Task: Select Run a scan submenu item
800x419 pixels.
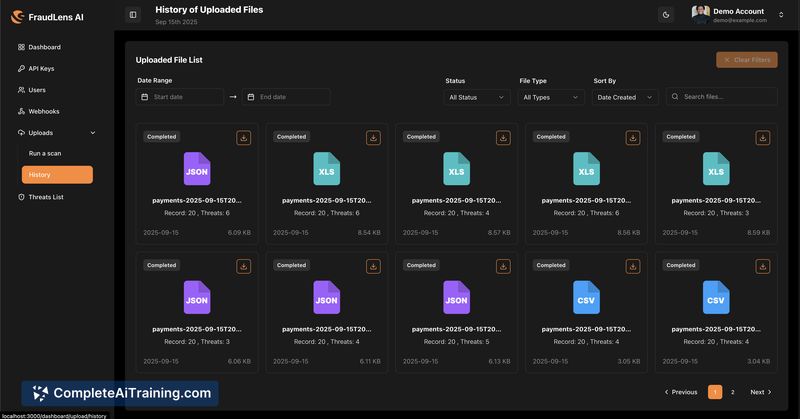Action: (x=45, y=153)
